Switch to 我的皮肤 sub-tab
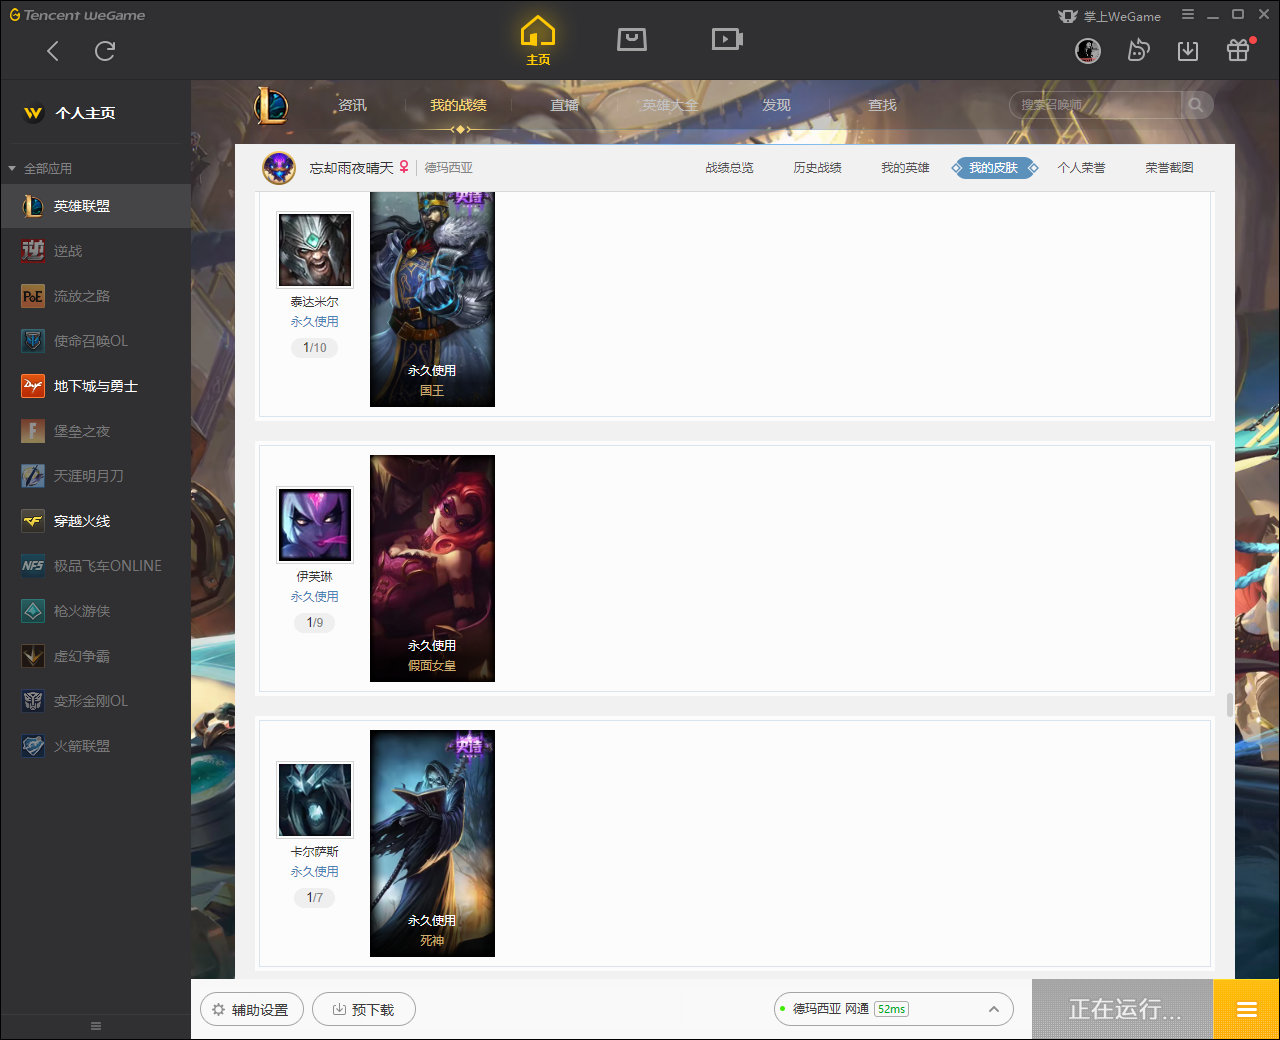Screen dimensions: 1280x1040 click(x=994, y=168)
